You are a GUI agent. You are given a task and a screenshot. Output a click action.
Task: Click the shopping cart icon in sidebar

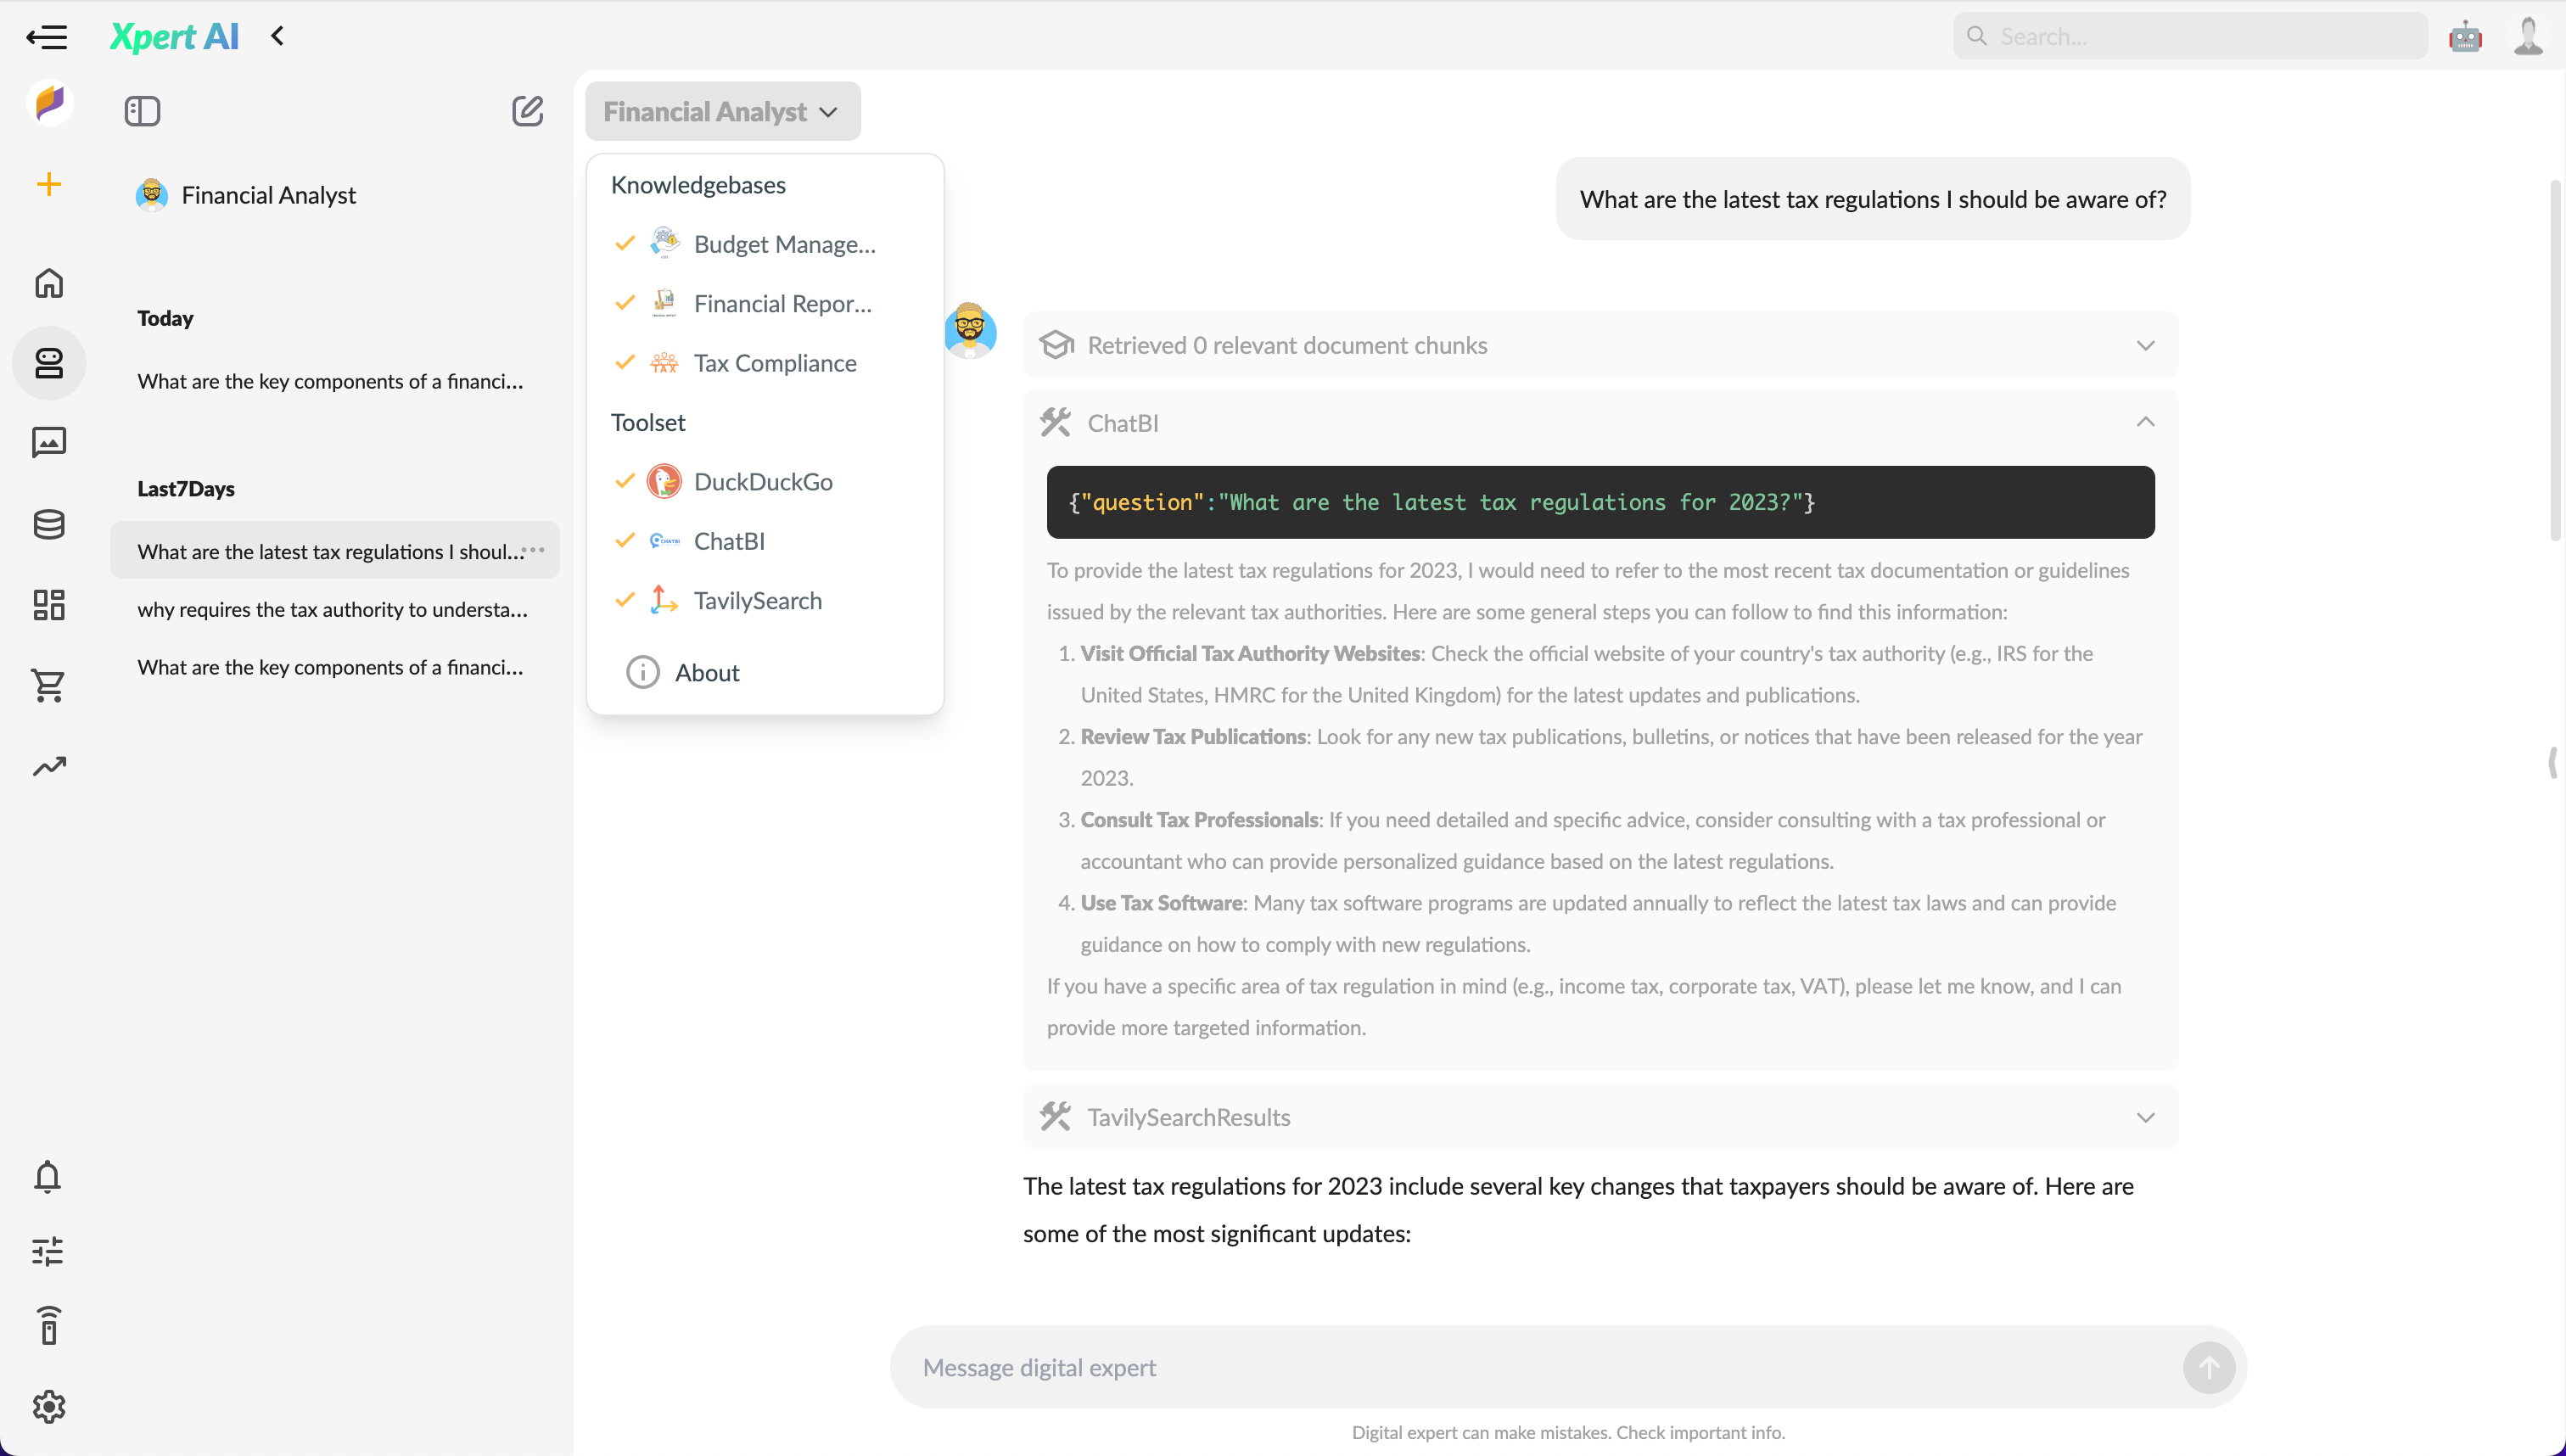48,686
